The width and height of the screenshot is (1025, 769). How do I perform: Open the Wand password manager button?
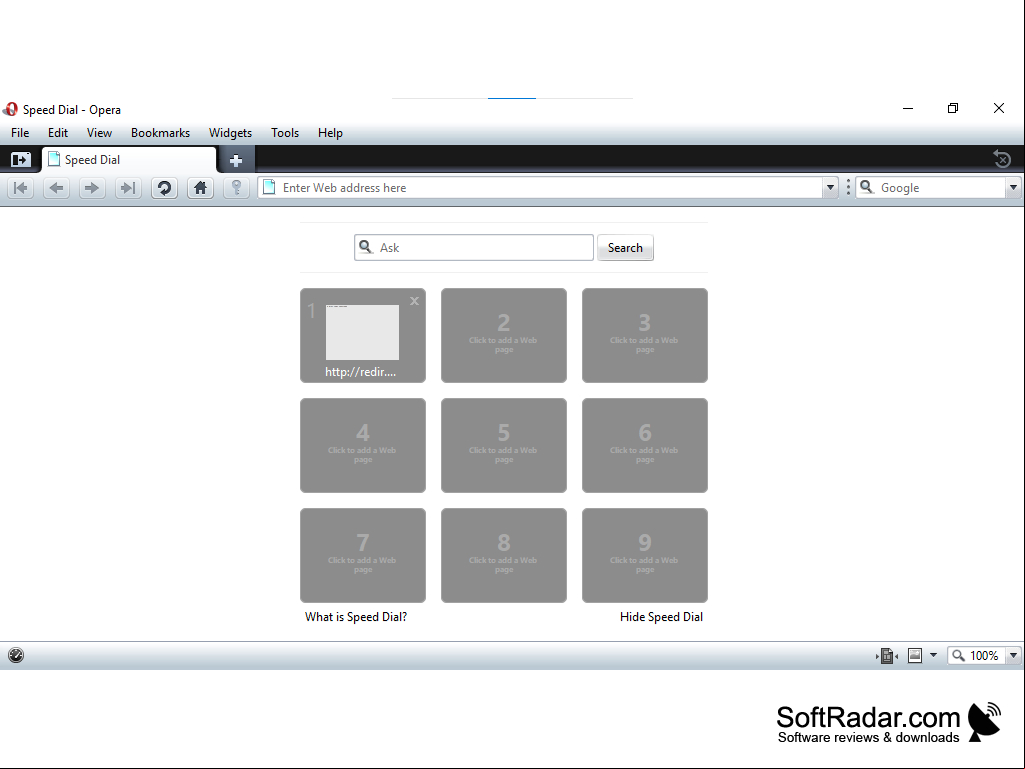pos(236,188)
